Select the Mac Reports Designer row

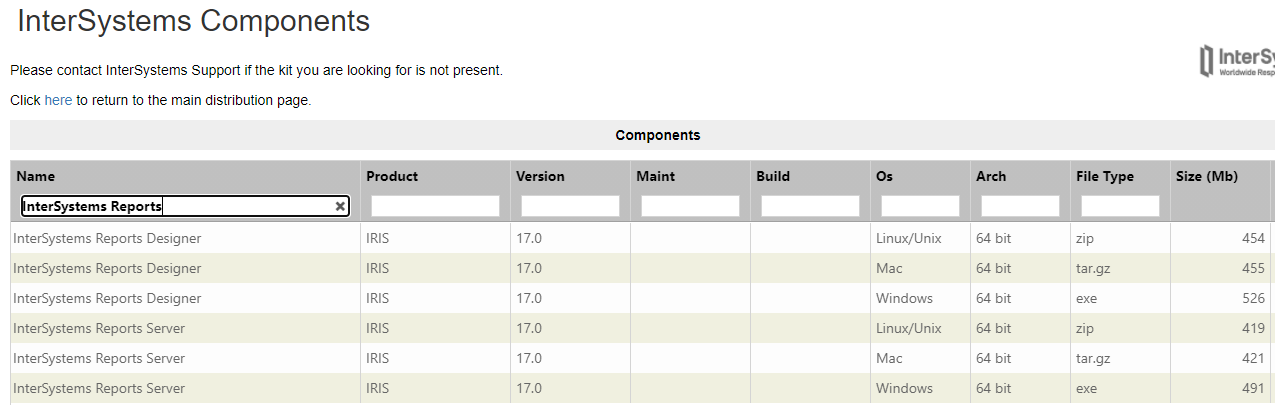(x=107, y=268)
